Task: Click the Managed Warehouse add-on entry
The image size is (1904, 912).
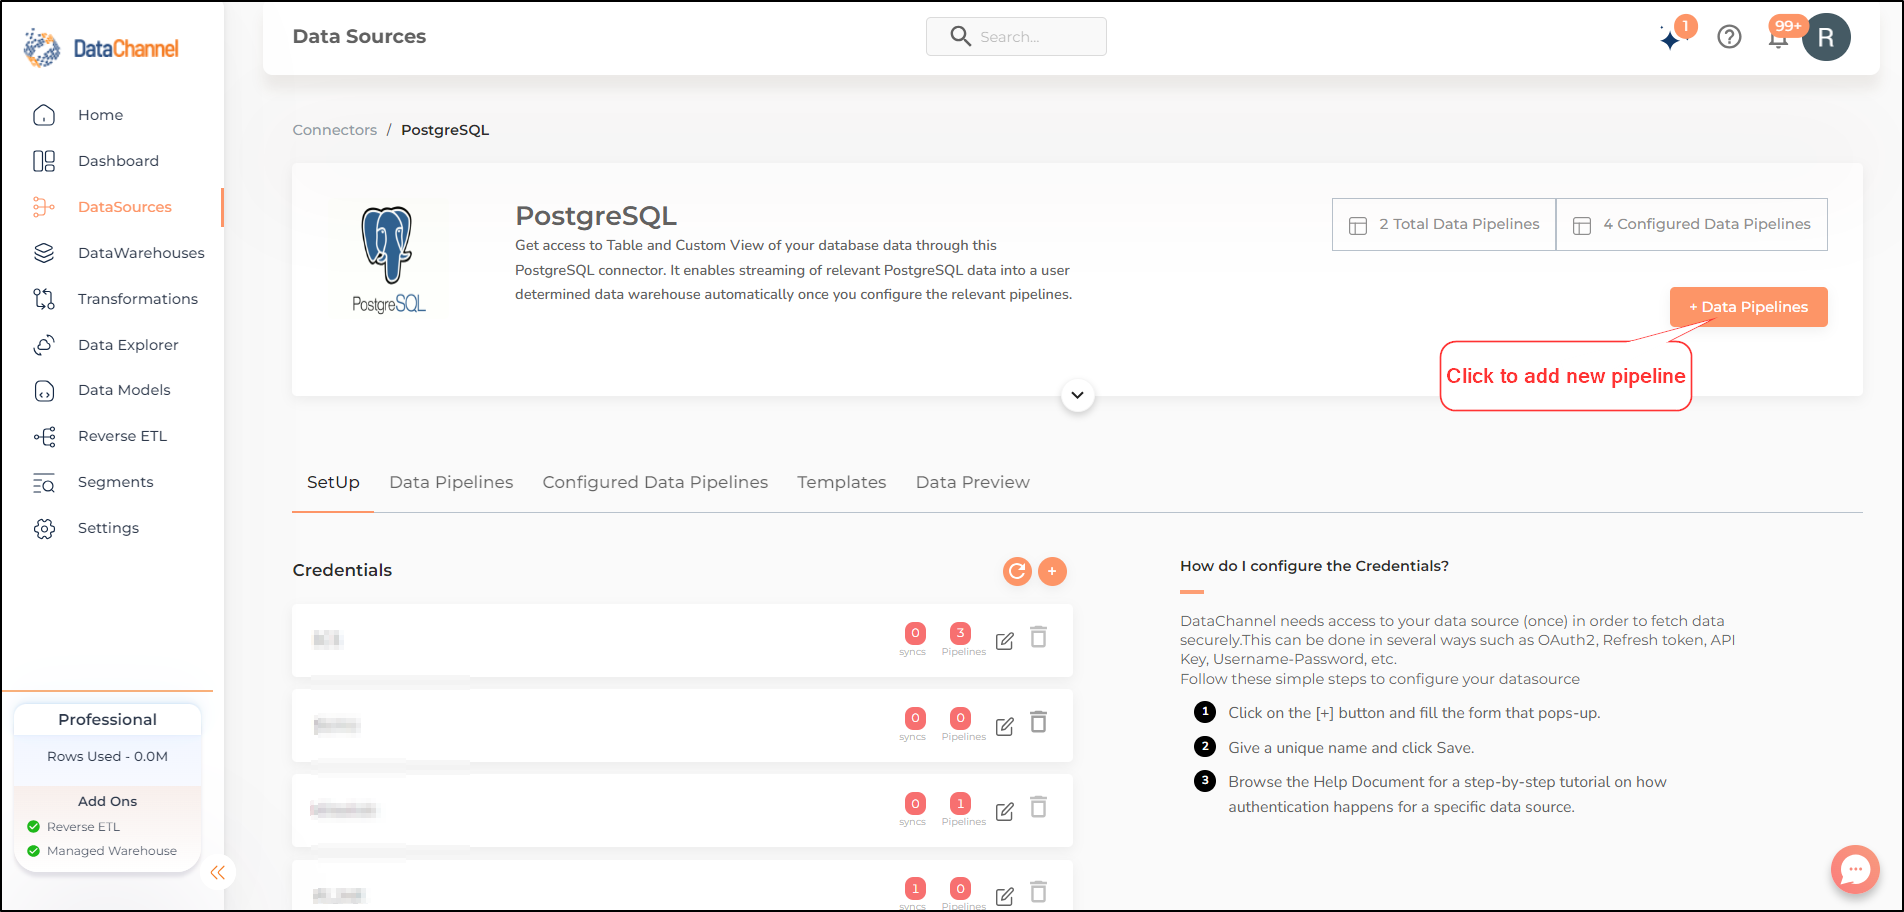Action: [x=102, y=851]
